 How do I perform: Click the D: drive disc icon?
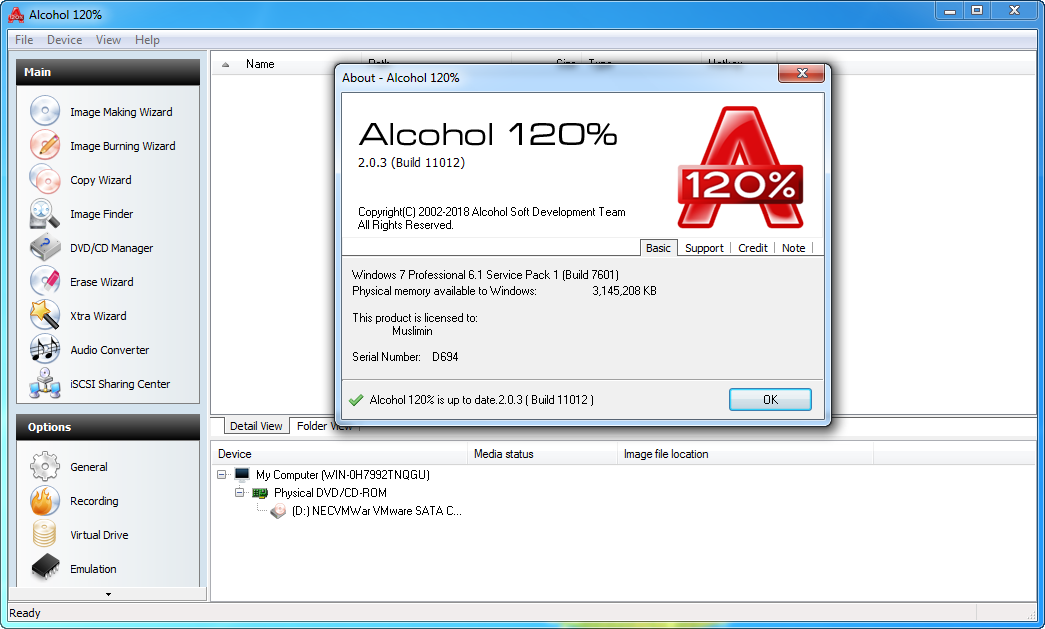tap(278, 511)
